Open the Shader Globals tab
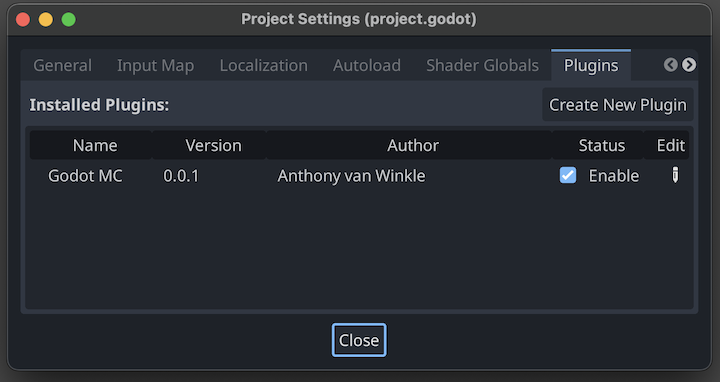720x382 pixels. [482, 65]
